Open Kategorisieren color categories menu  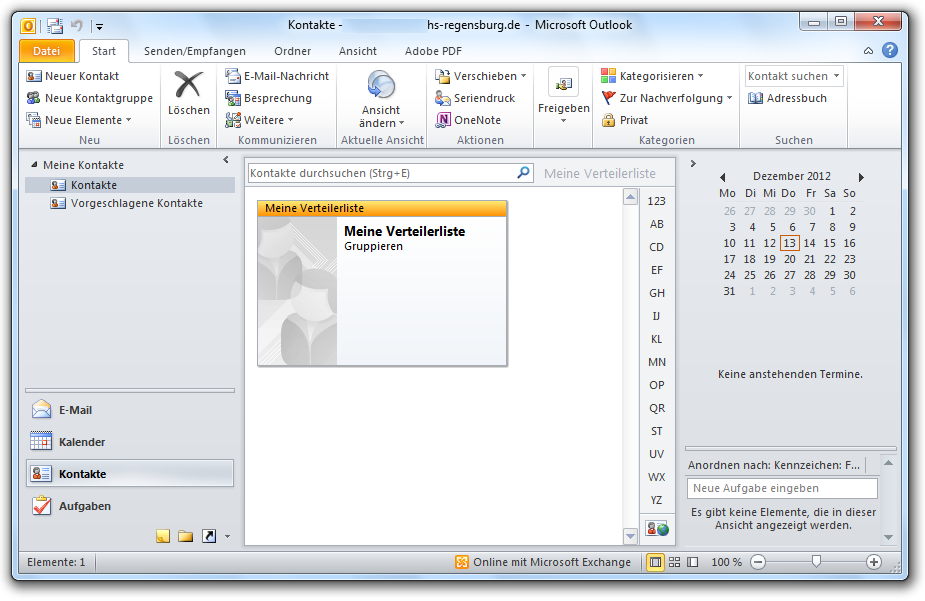(x=652, y=76)
